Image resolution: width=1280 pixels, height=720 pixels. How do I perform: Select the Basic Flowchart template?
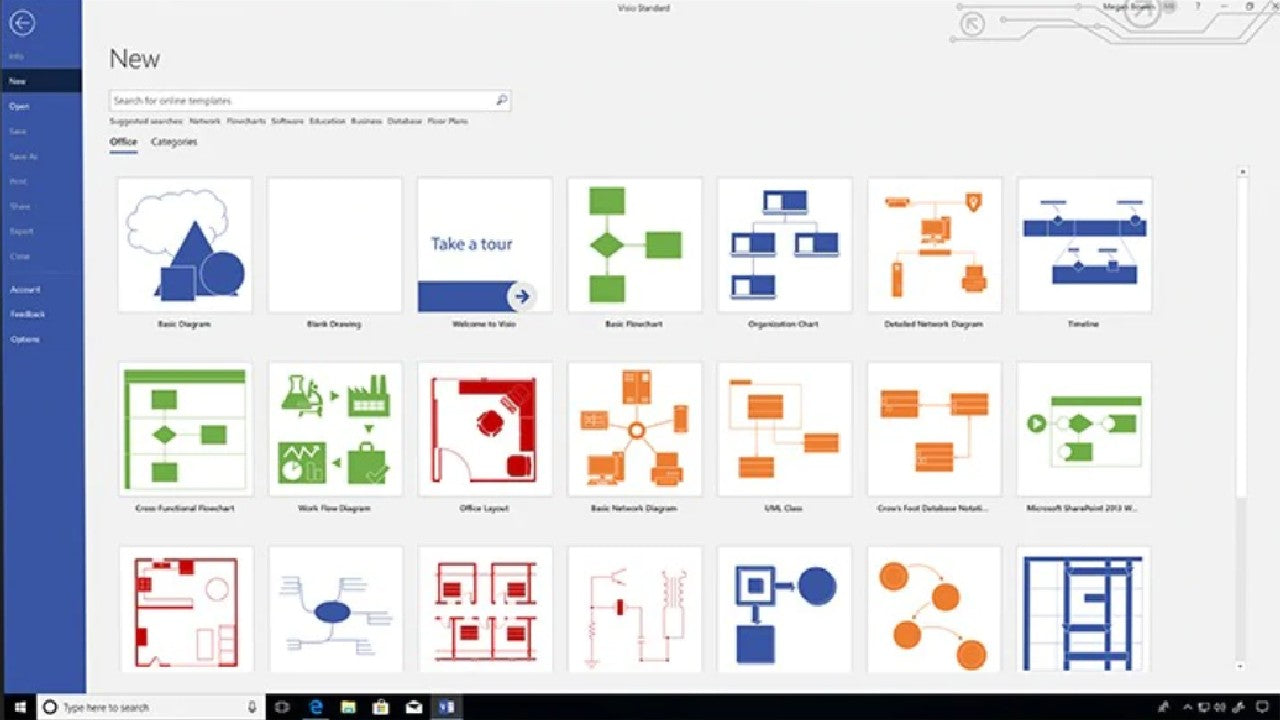tap(634, 254)
